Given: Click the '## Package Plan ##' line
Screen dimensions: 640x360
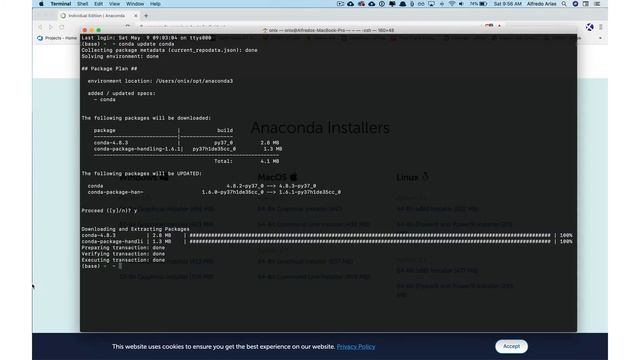Looking at the screenshot, I should coord(109,69).
